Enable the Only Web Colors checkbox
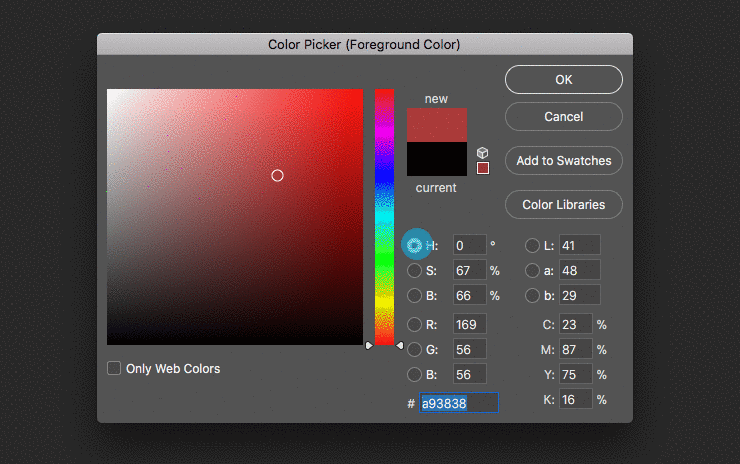Image resolution: width=740 pixels, height=464 pixels. point(114,368)
